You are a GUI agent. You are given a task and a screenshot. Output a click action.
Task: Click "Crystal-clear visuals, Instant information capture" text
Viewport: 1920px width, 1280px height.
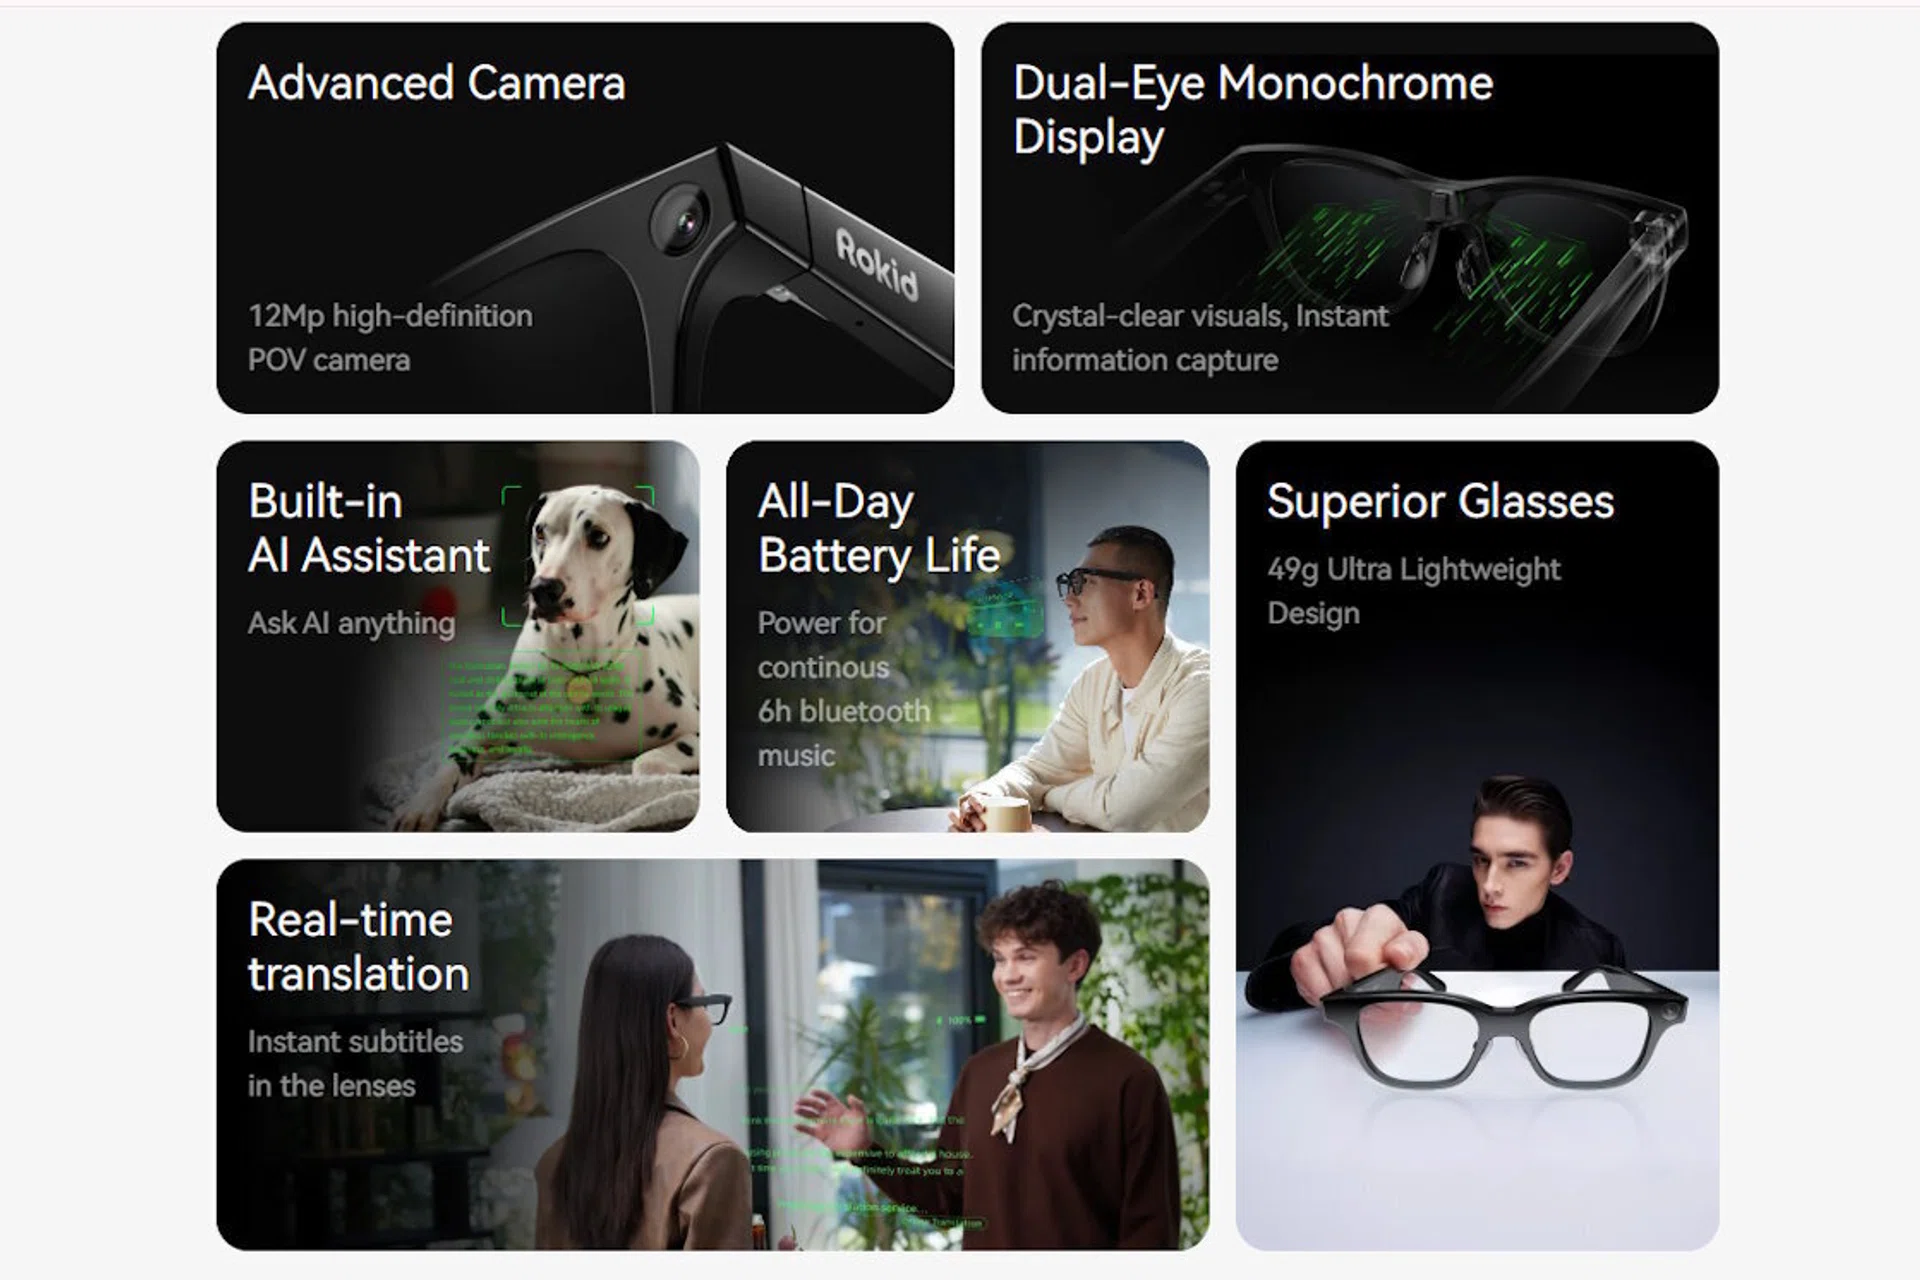pyautogui.click(x=1200, y=337)
